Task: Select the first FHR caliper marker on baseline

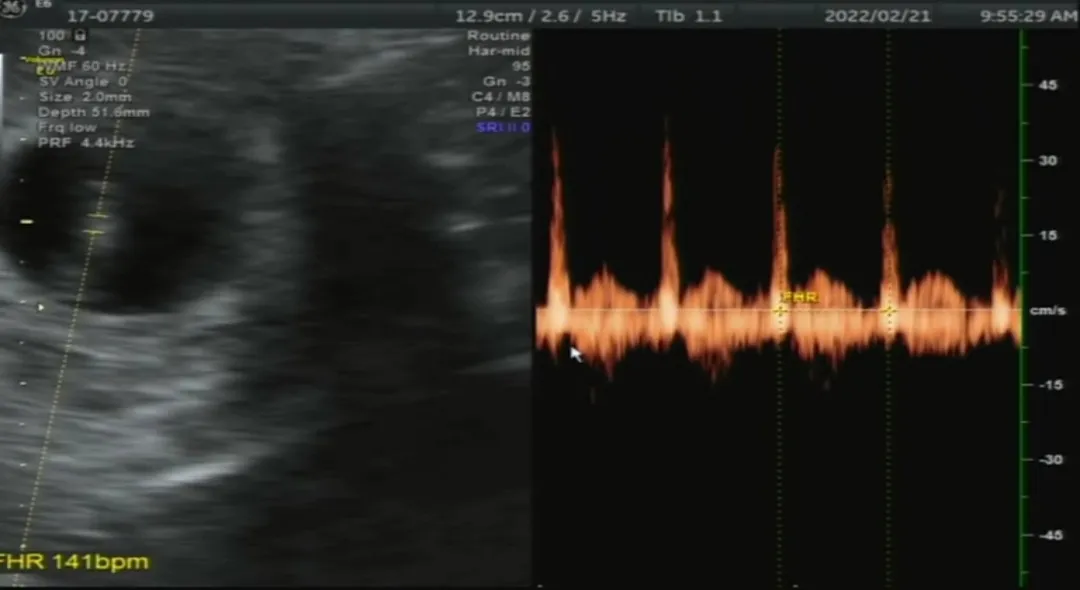Action: (x=780, y=311)
